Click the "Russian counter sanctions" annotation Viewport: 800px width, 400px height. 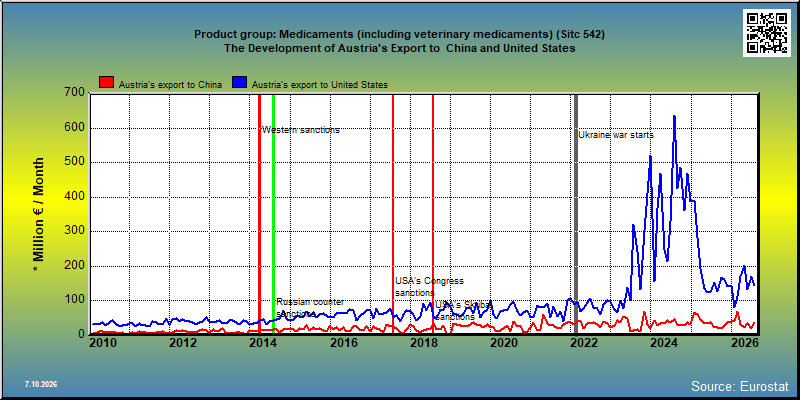coord(310,307)
